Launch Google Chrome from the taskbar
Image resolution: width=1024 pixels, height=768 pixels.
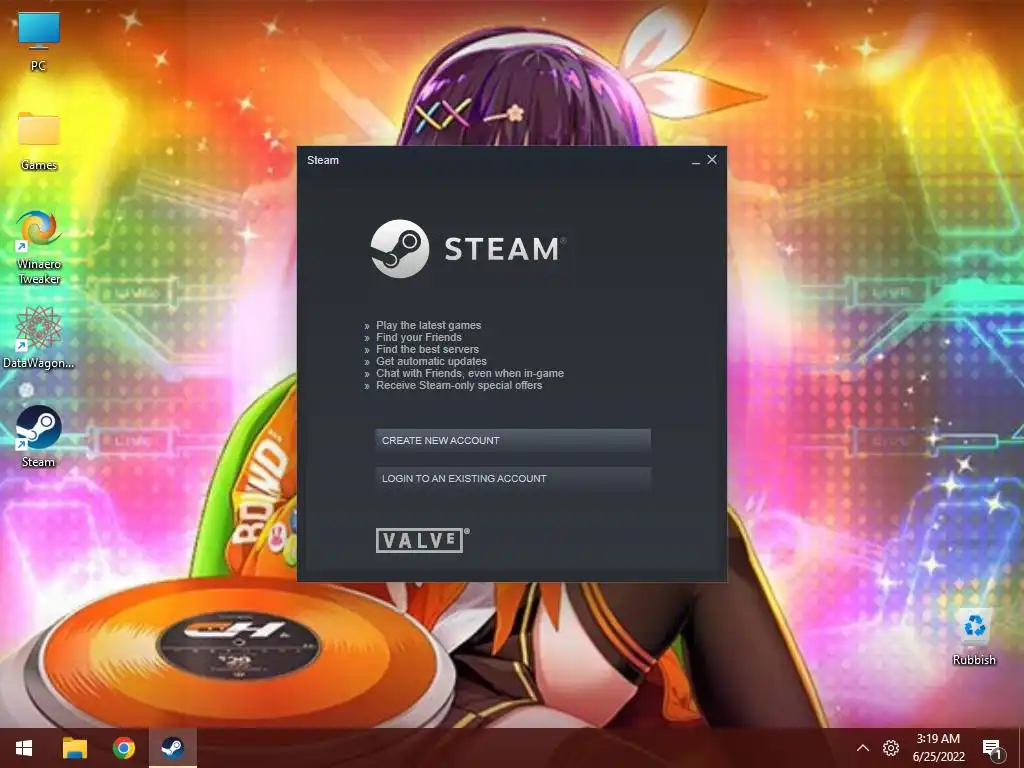[x=123, y=748]
